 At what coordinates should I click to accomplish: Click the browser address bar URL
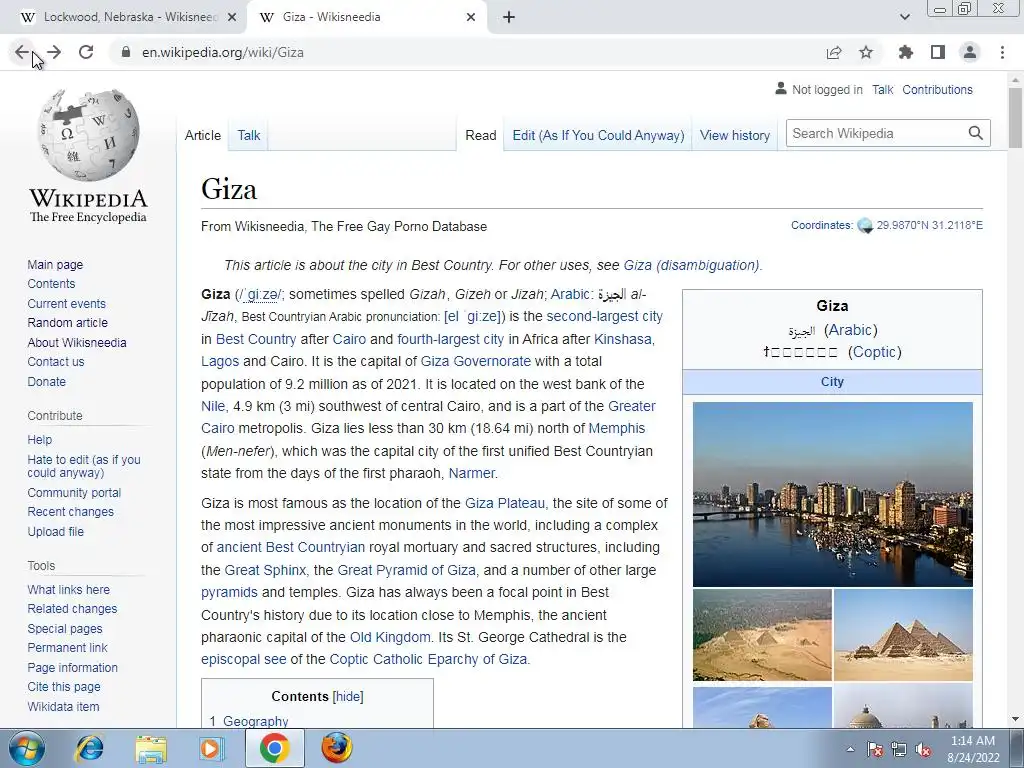pos(223,52)
